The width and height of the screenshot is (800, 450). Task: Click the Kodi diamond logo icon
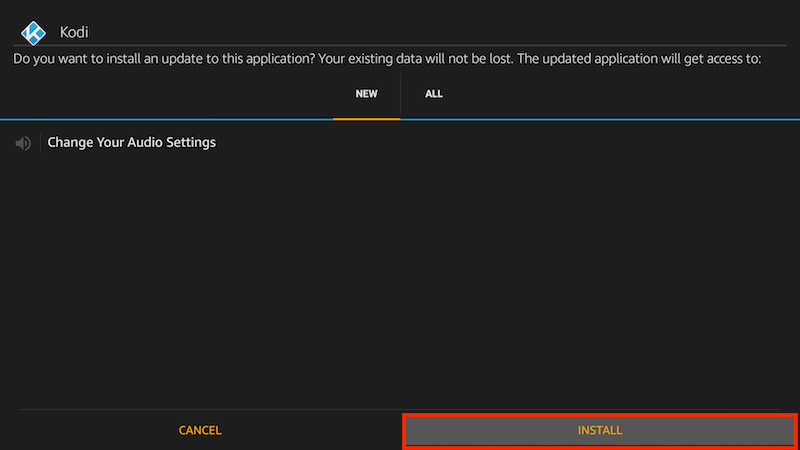coord(33,33)
